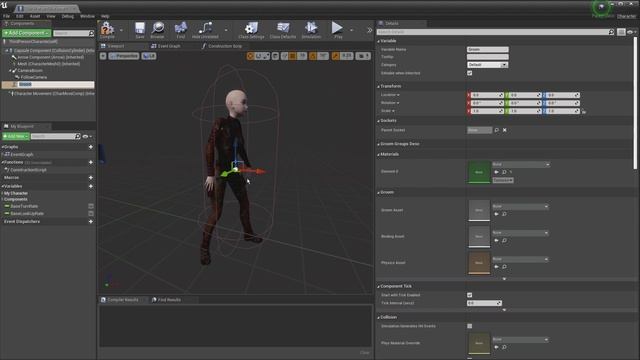Click use-selected arrow for Binding Asset
This screenshot has width=640, height=360.
pos(496,240)
